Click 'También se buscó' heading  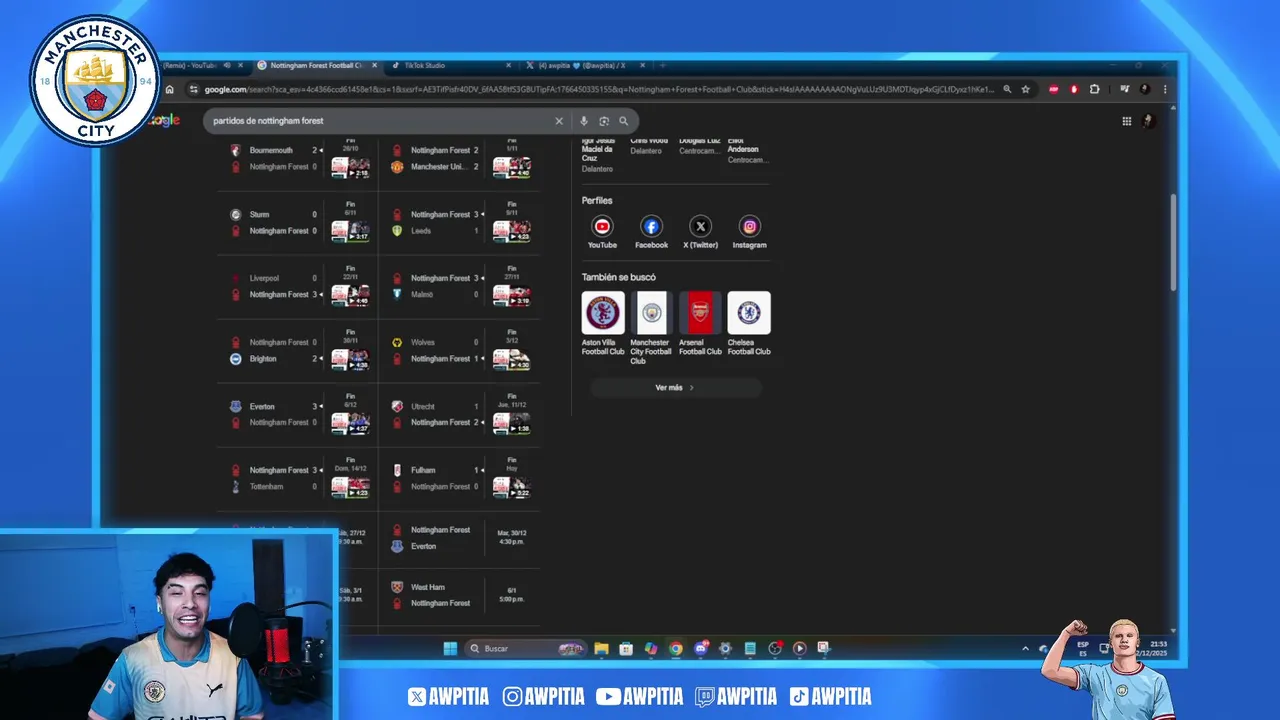(x=619, y=277)
